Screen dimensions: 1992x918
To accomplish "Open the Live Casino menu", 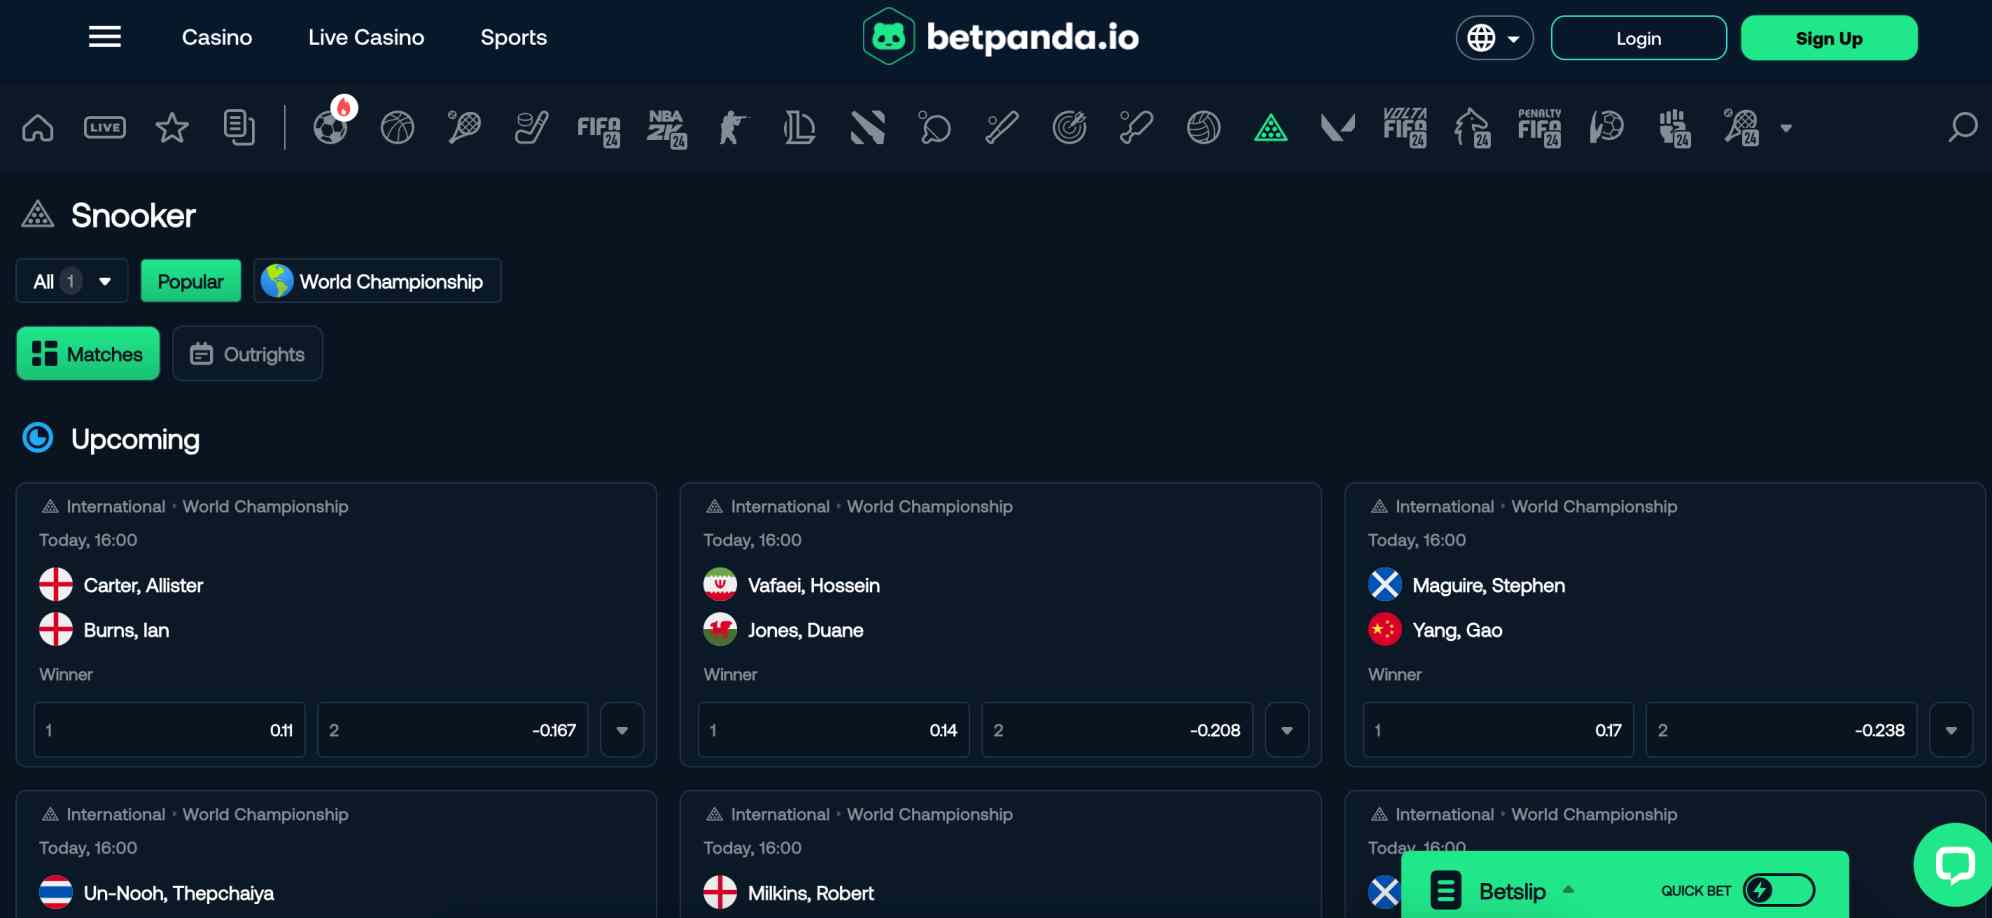I will (366, 38).
